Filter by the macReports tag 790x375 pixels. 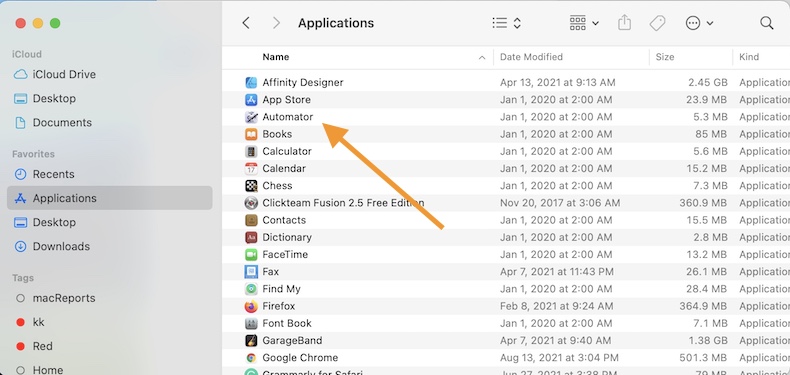click(x=109, y=298)
